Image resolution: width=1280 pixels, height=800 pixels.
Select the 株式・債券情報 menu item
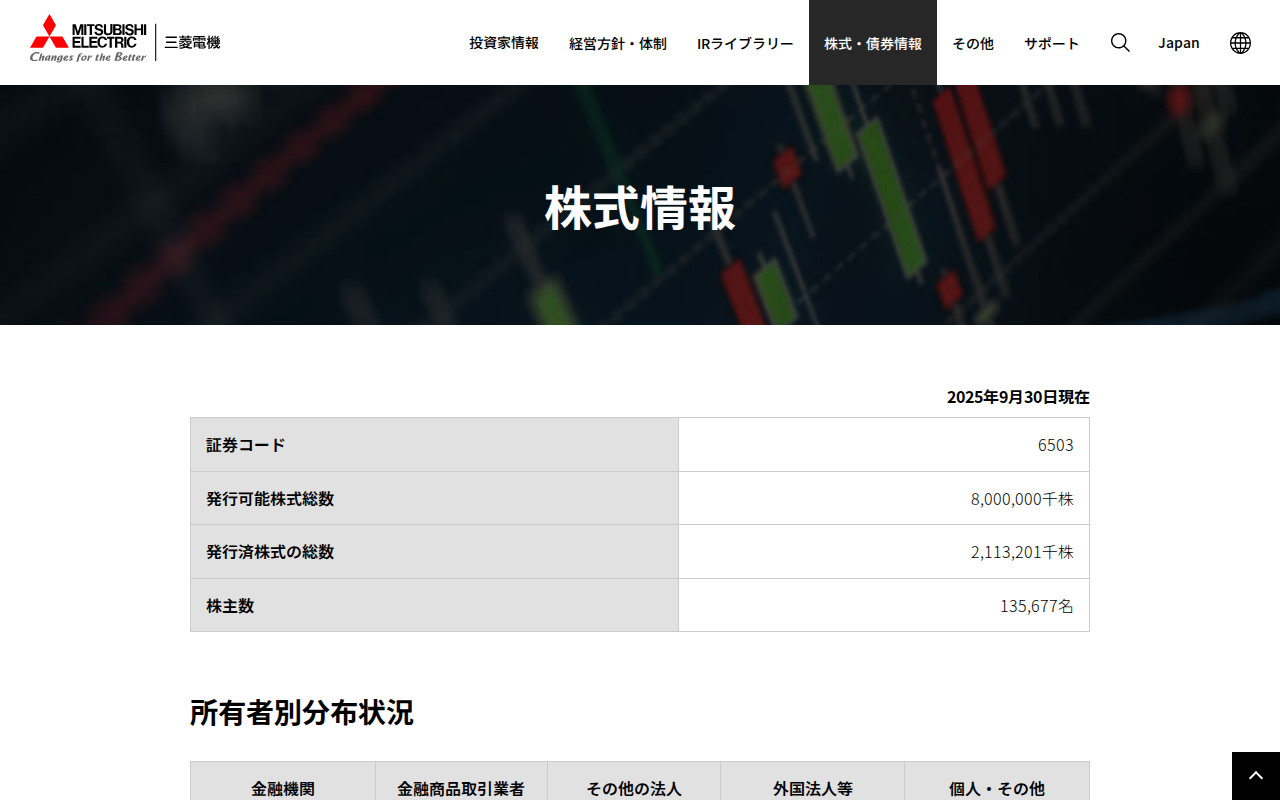[873, 43]
